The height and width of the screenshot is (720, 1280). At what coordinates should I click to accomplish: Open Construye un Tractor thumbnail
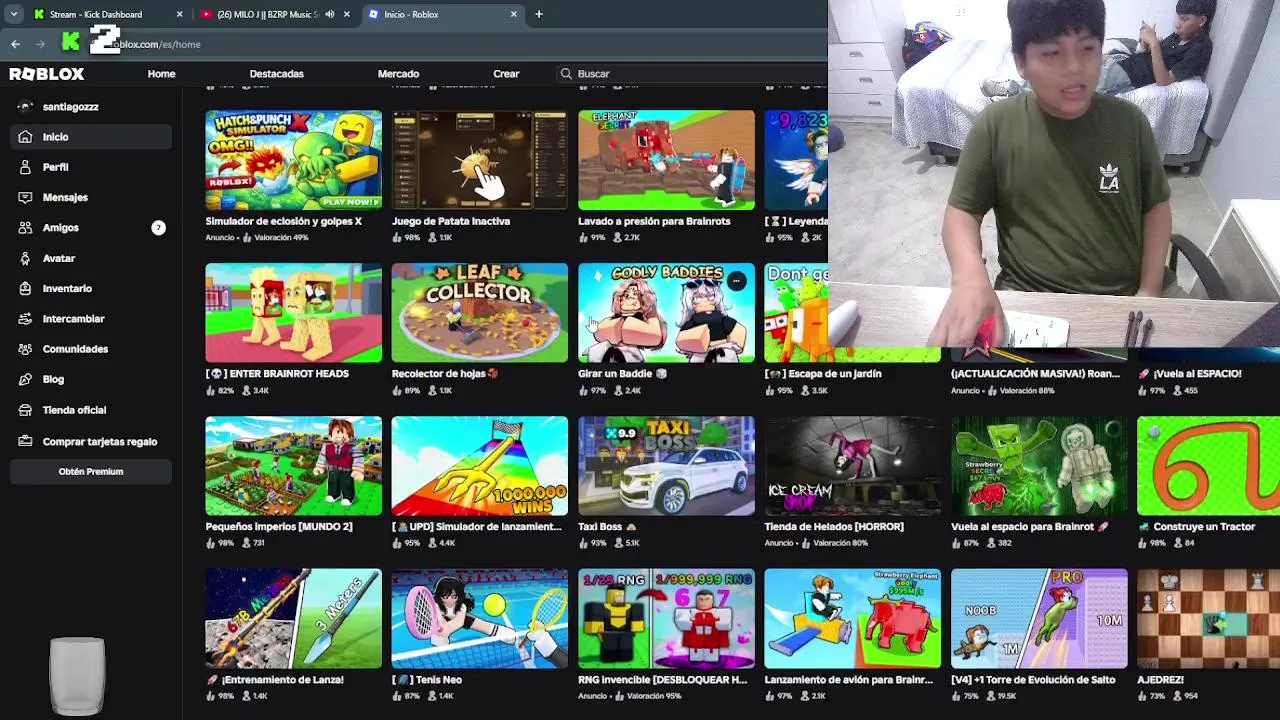point(1208,466)
